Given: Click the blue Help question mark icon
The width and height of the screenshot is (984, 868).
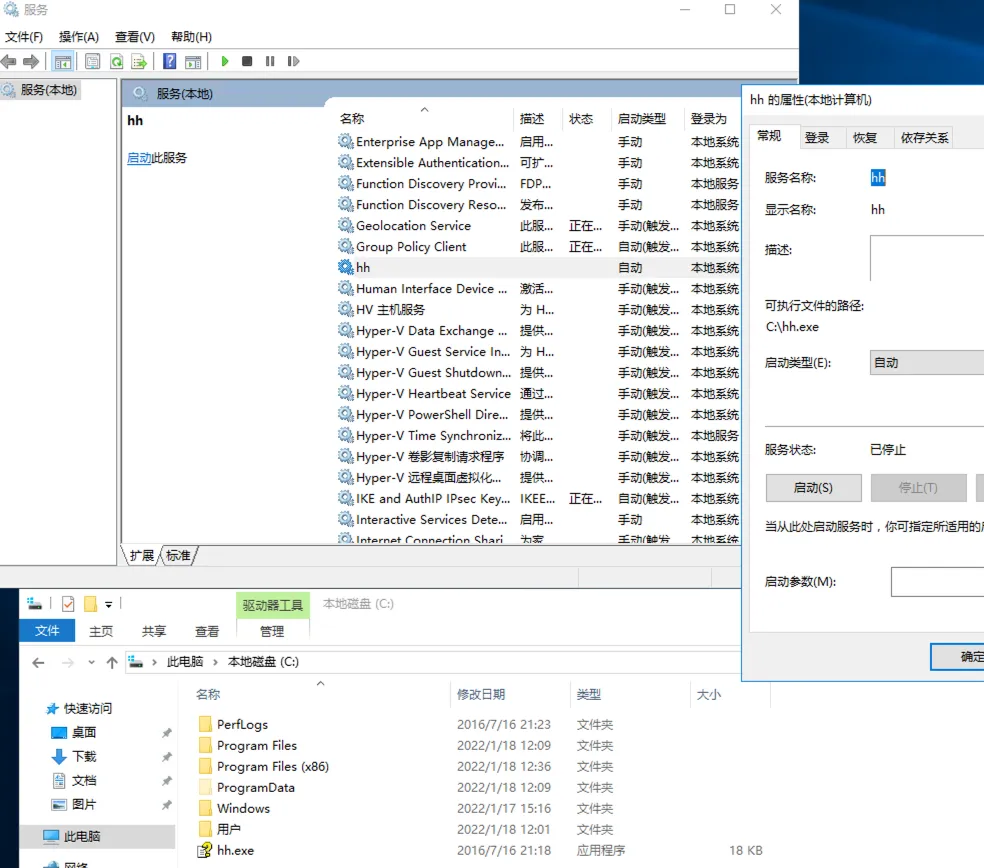Looking at the screenshot, I should pos(170,62).
